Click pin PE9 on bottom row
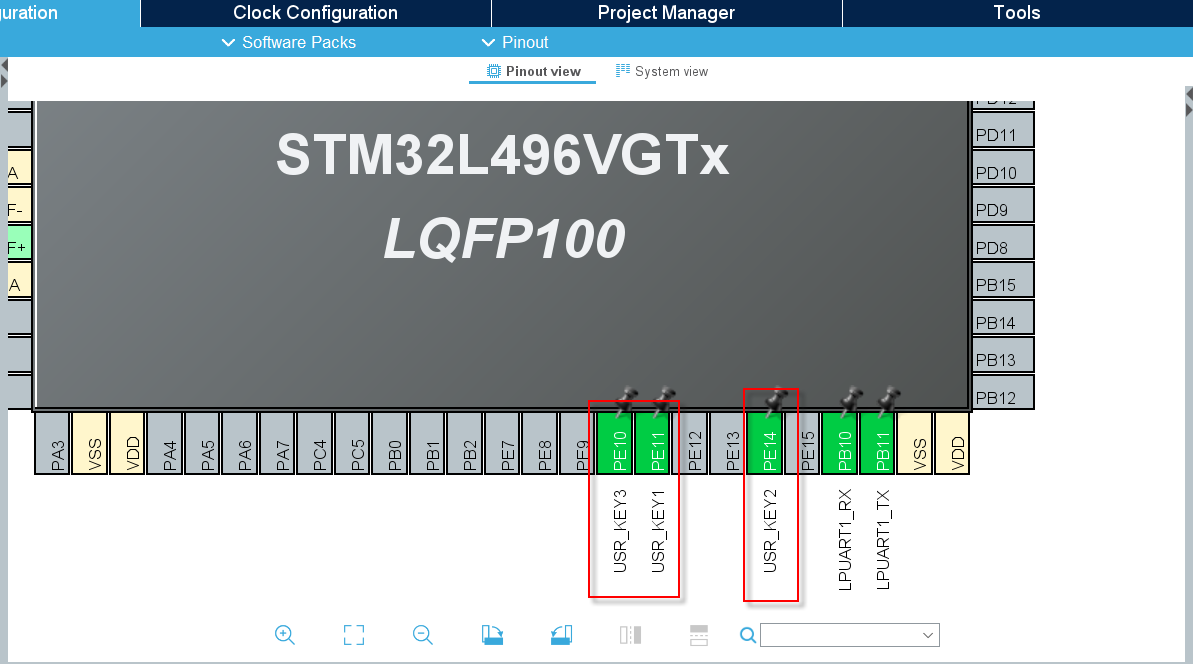This screenshot has width=1198, height=668. coord(578,444)
